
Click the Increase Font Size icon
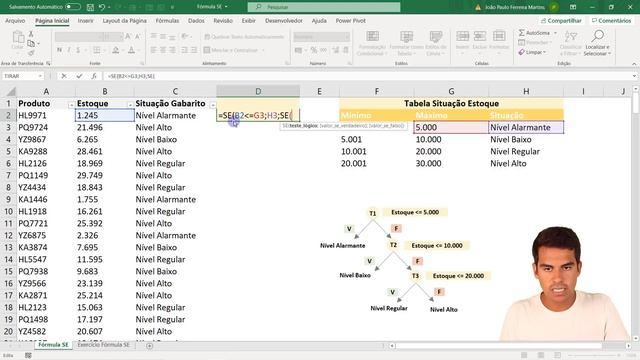(129, 37)
